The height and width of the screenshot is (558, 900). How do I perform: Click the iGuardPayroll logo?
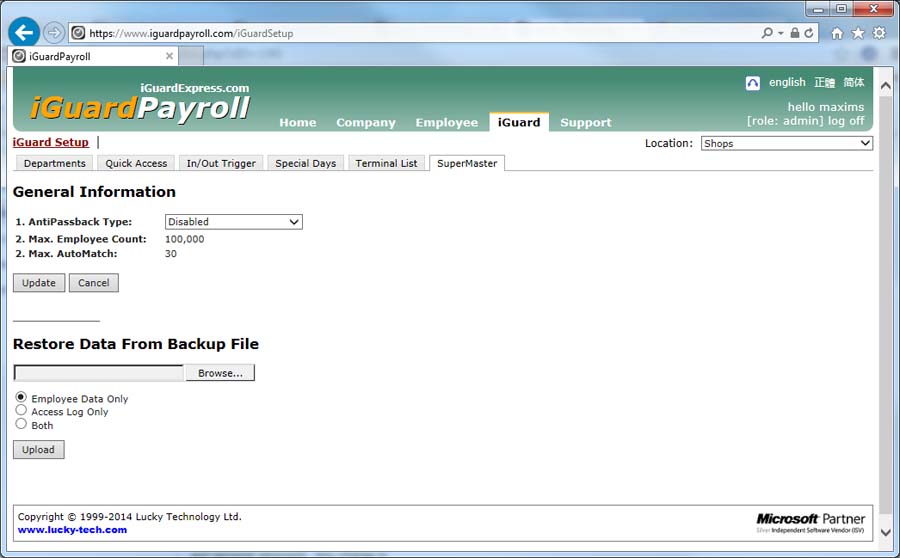[x=140, y=107]
